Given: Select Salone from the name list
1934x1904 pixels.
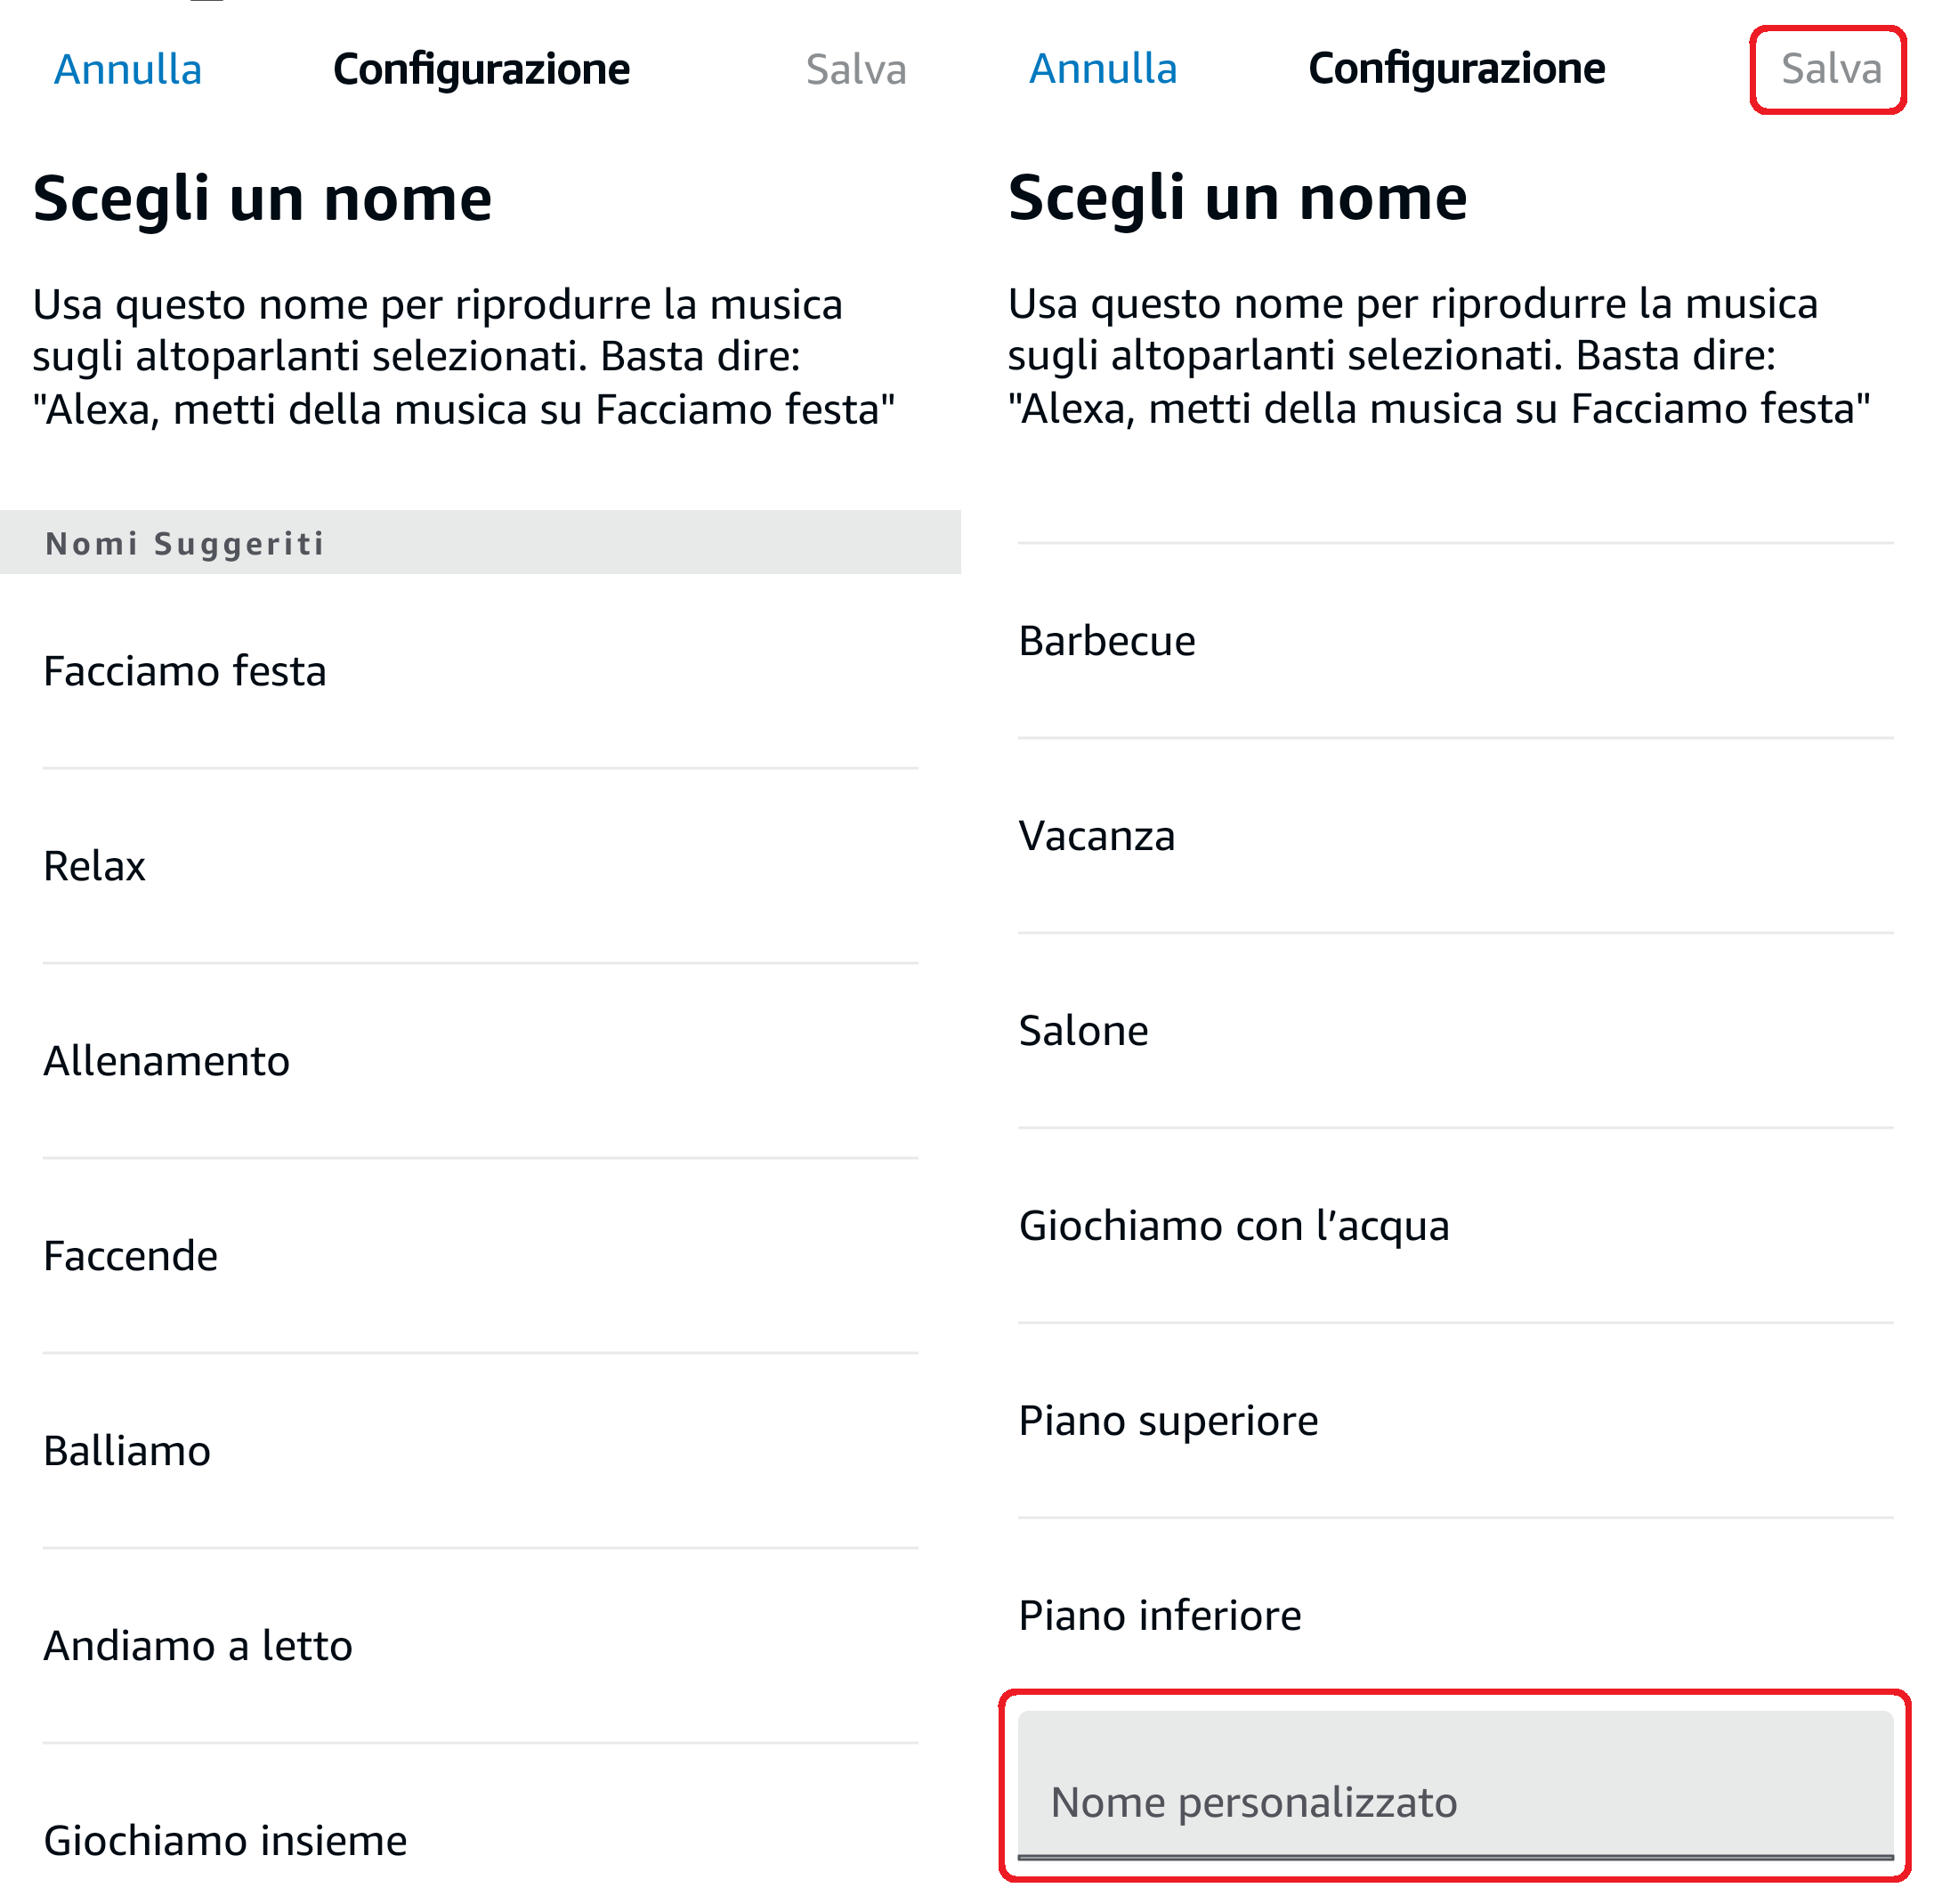Looking at the screenshot, I should [1084, 1031].
